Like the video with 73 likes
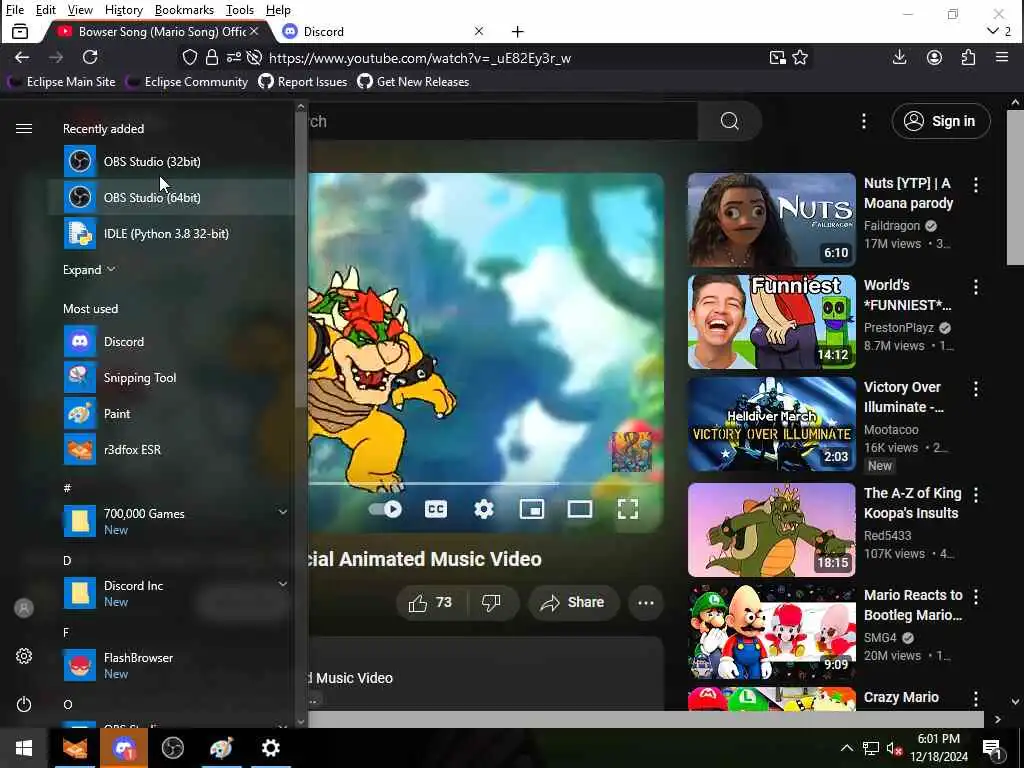This screenshot has width=1024, height=768. (431, 602)
